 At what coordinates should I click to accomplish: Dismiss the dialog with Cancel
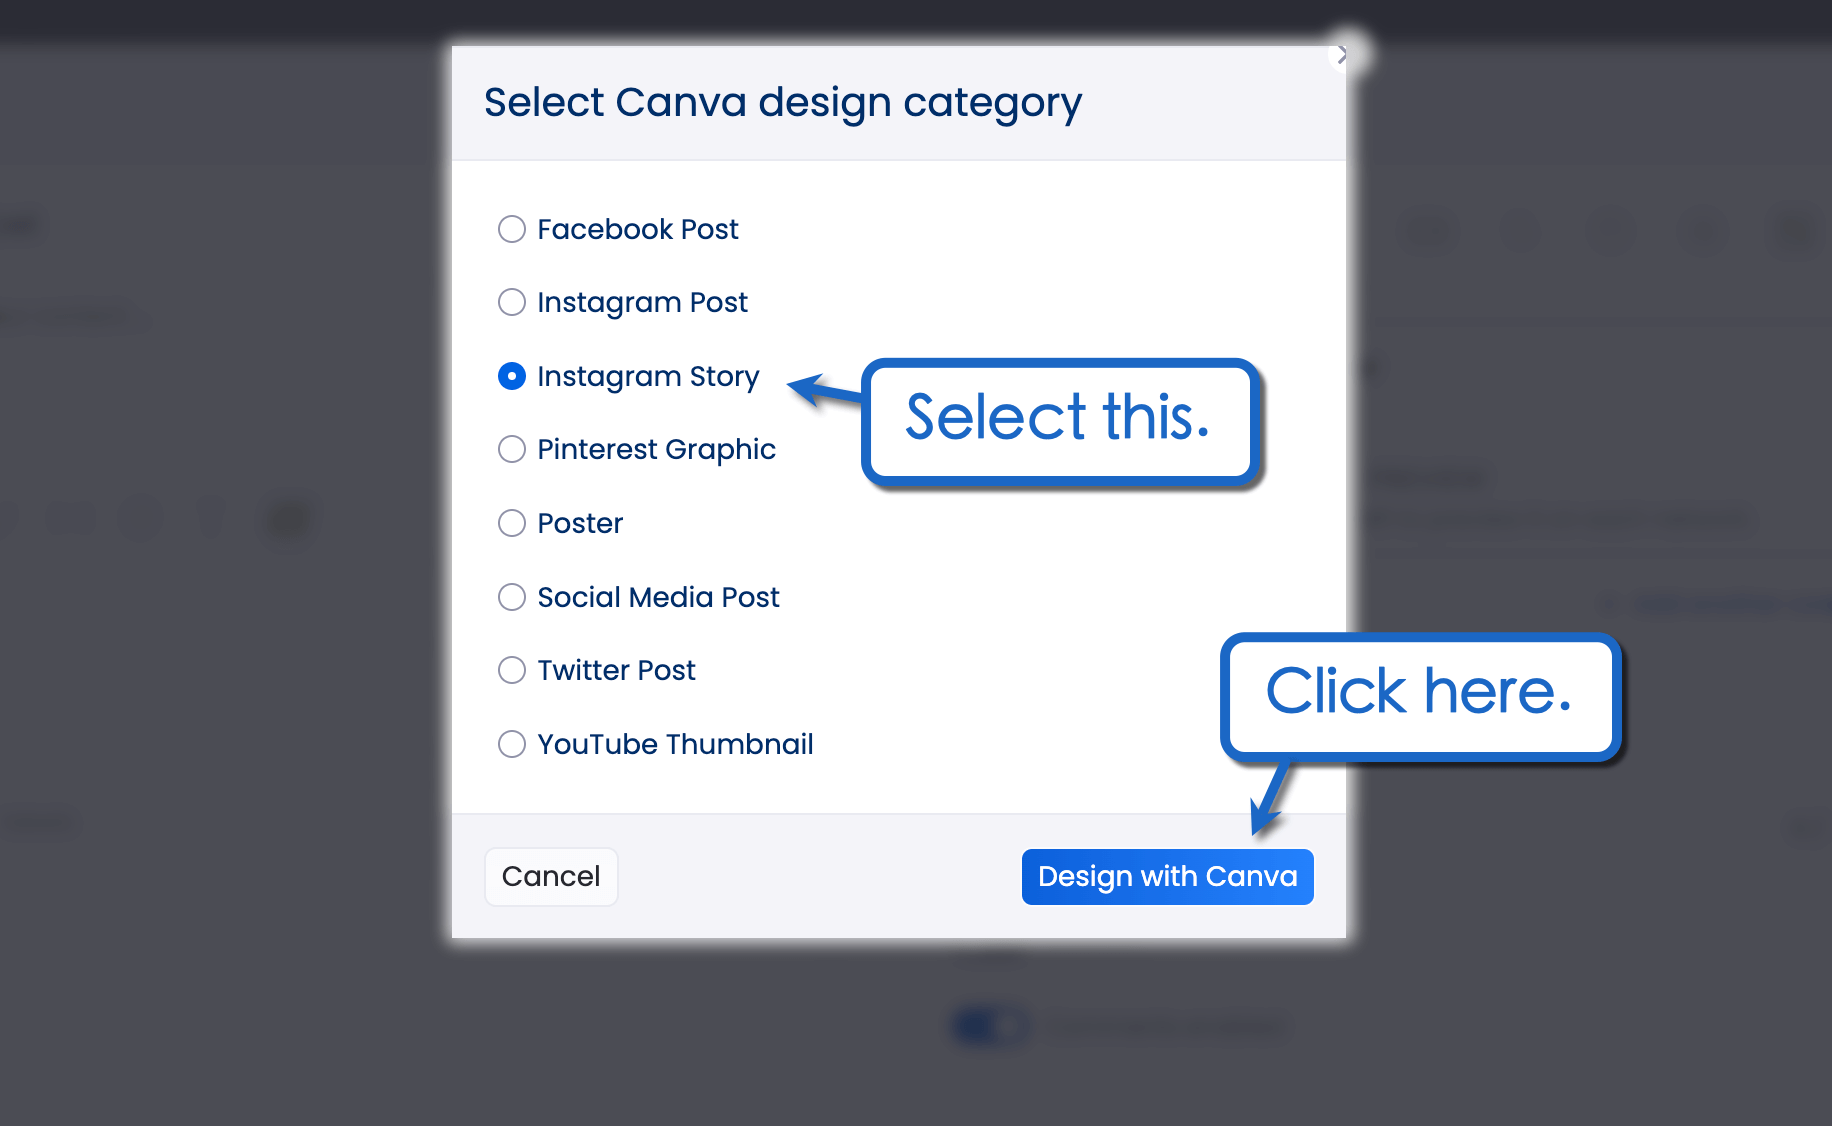tap(551, 876)
